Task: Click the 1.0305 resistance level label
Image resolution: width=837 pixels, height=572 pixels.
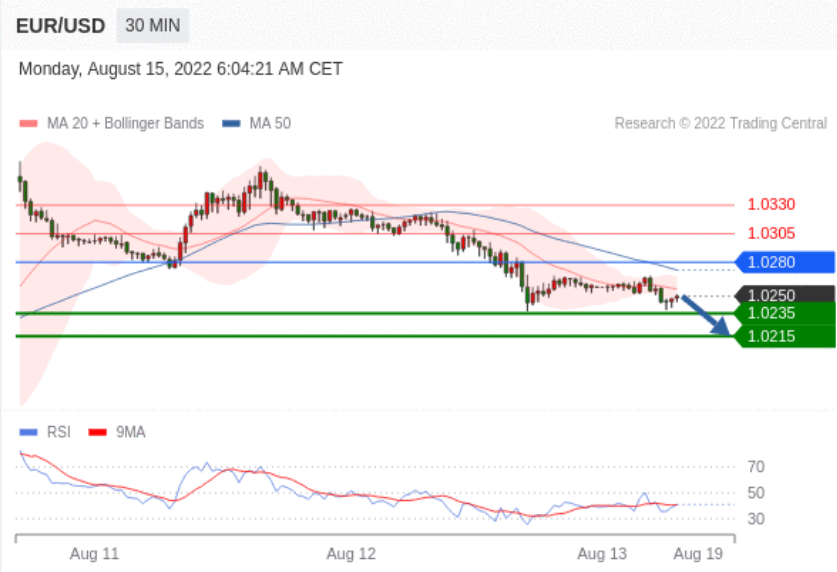Action: [771, 233]
